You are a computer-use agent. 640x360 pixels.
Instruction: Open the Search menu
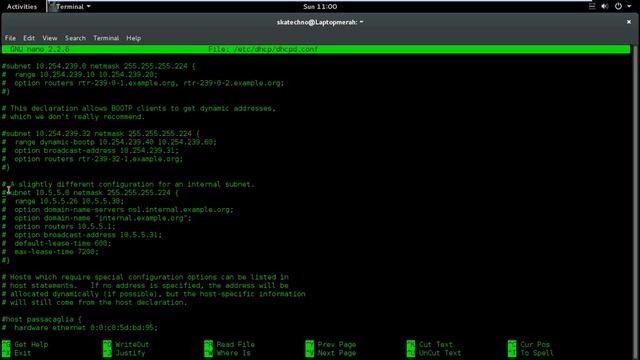click(x=75, y=38)
